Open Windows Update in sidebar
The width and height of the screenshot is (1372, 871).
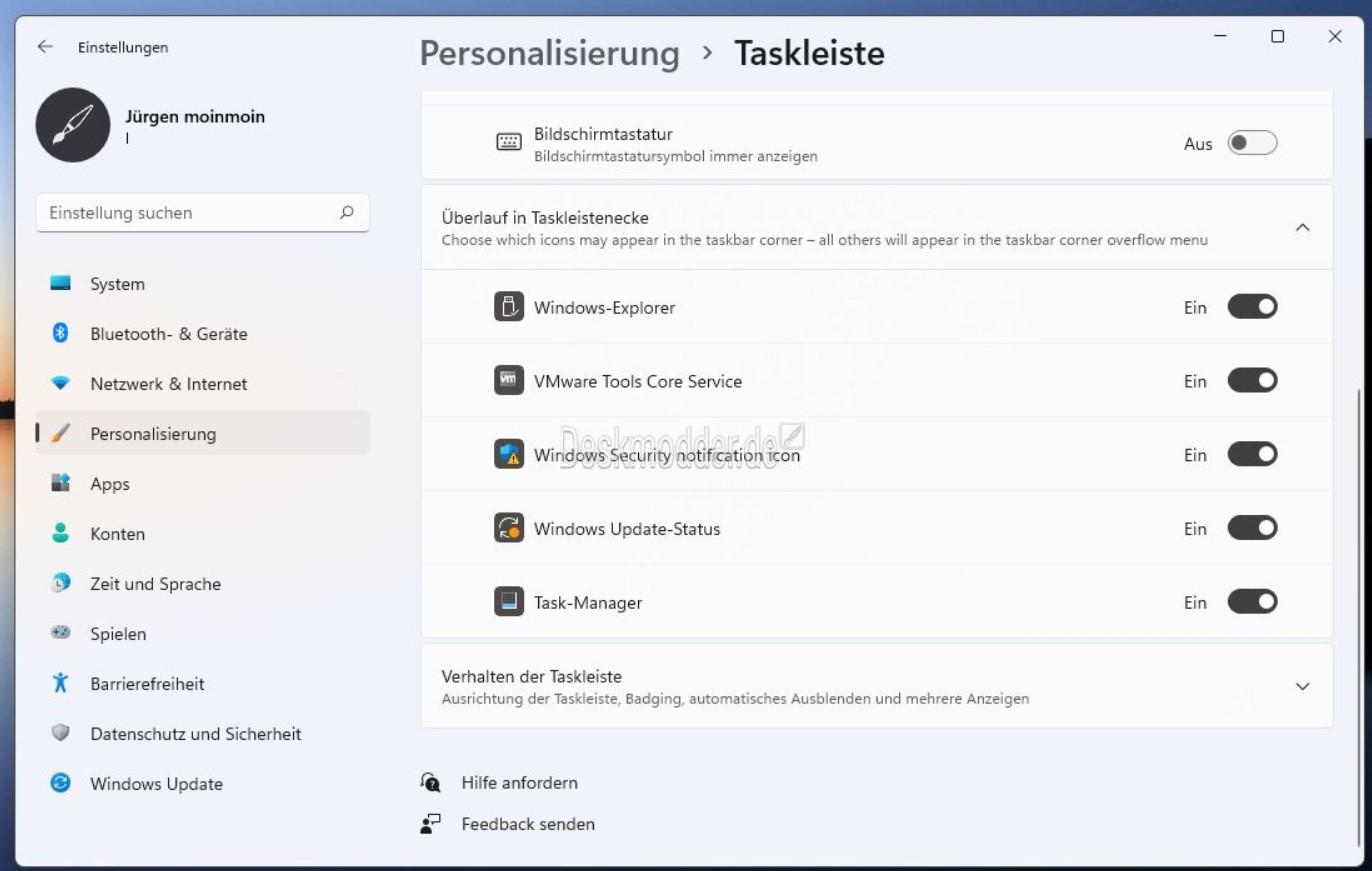tap(203, 784)
